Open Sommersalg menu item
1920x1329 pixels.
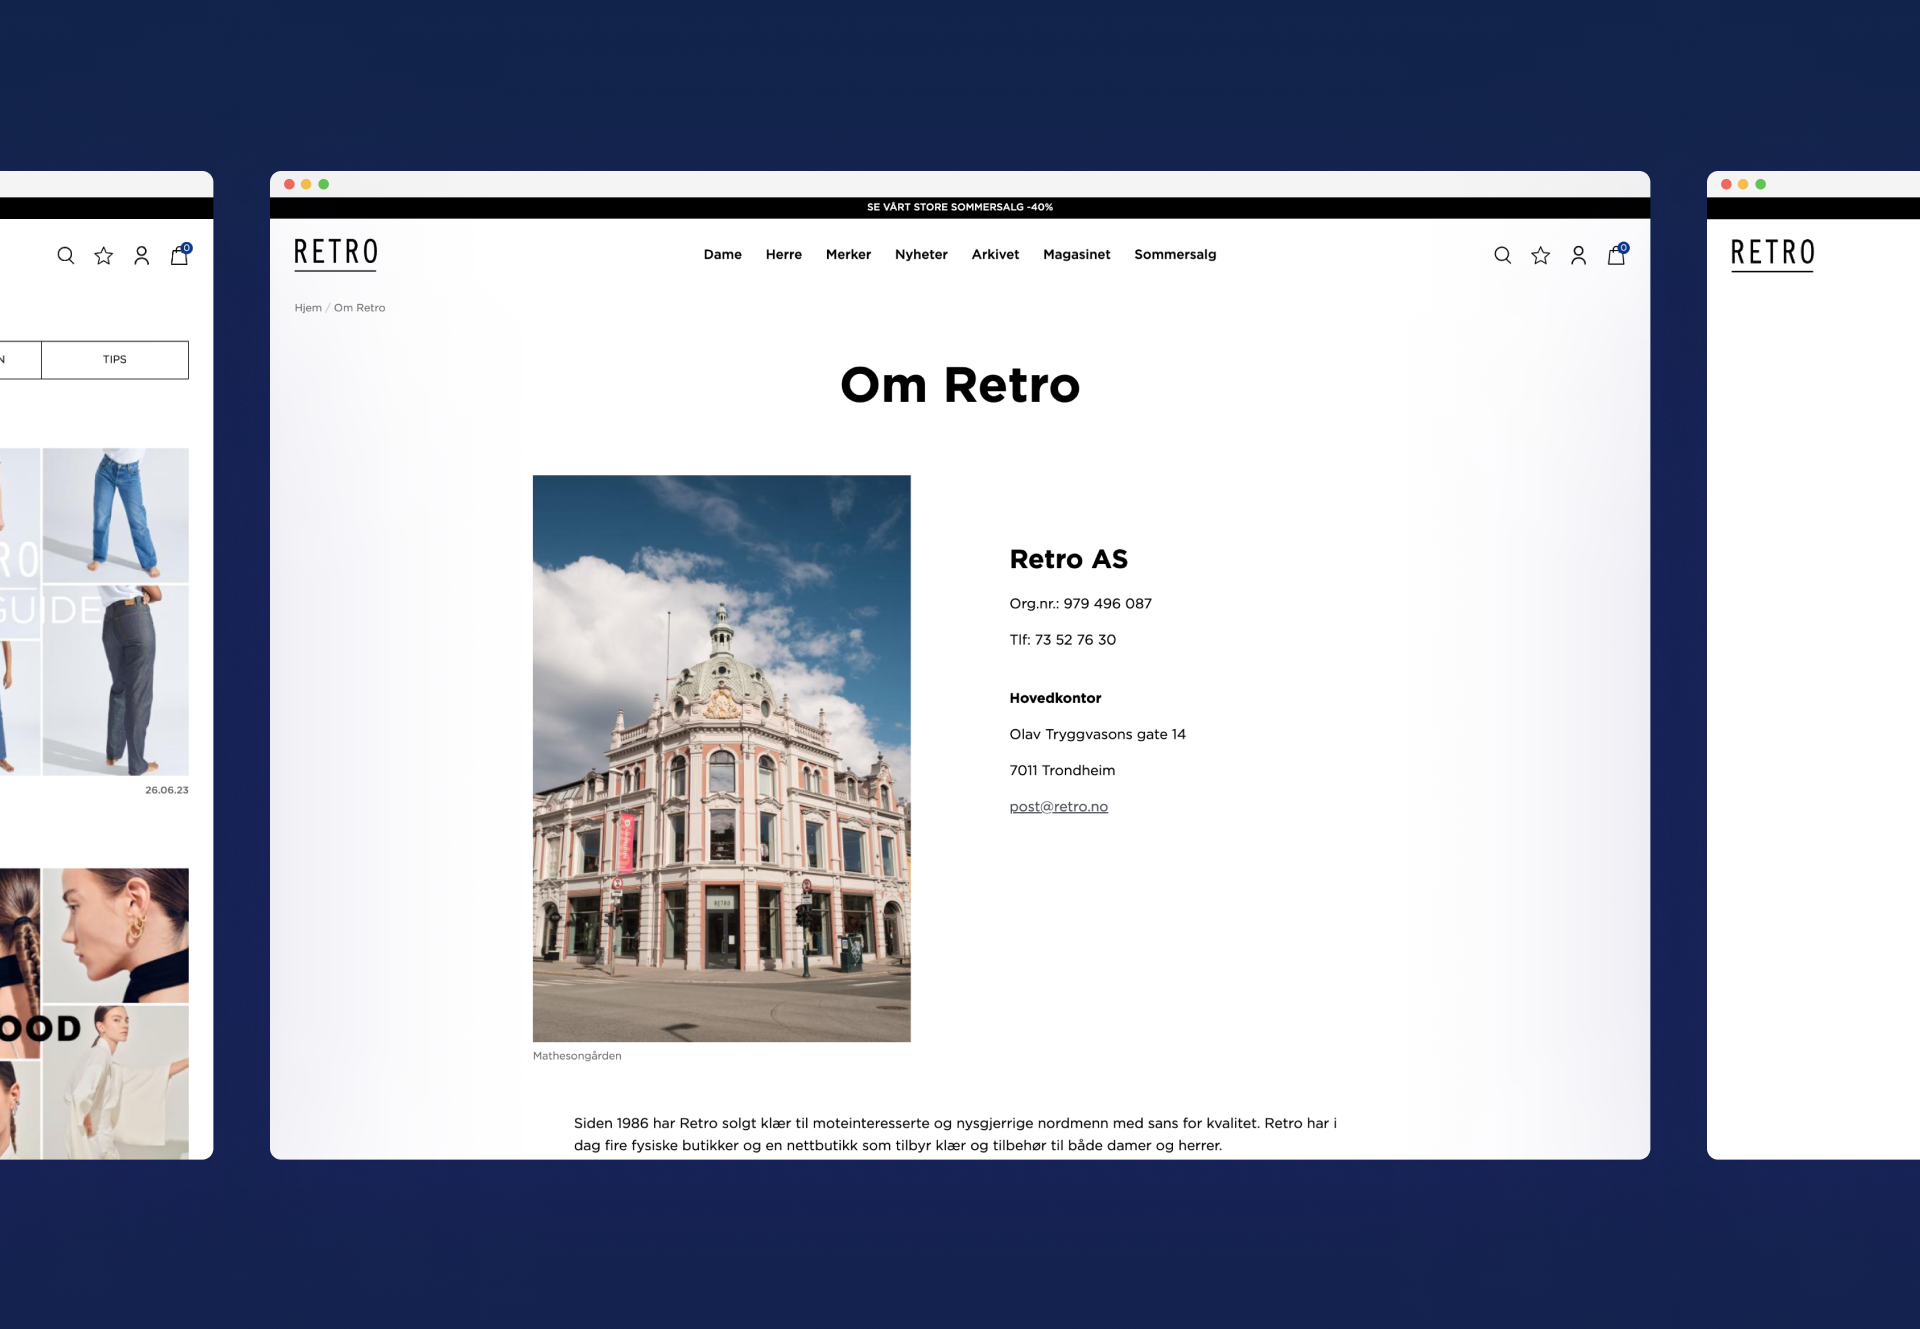[x=1175, y=254]
